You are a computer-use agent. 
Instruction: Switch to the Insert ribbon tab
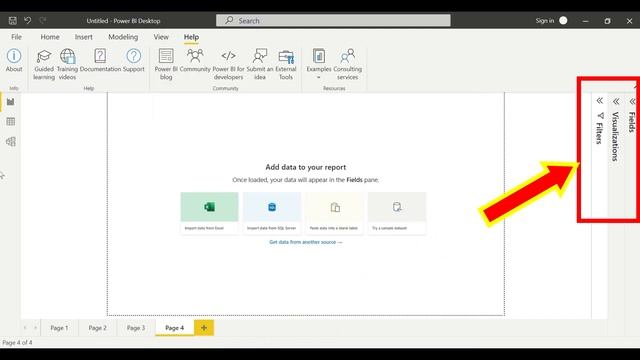click(x=83, y=37)
